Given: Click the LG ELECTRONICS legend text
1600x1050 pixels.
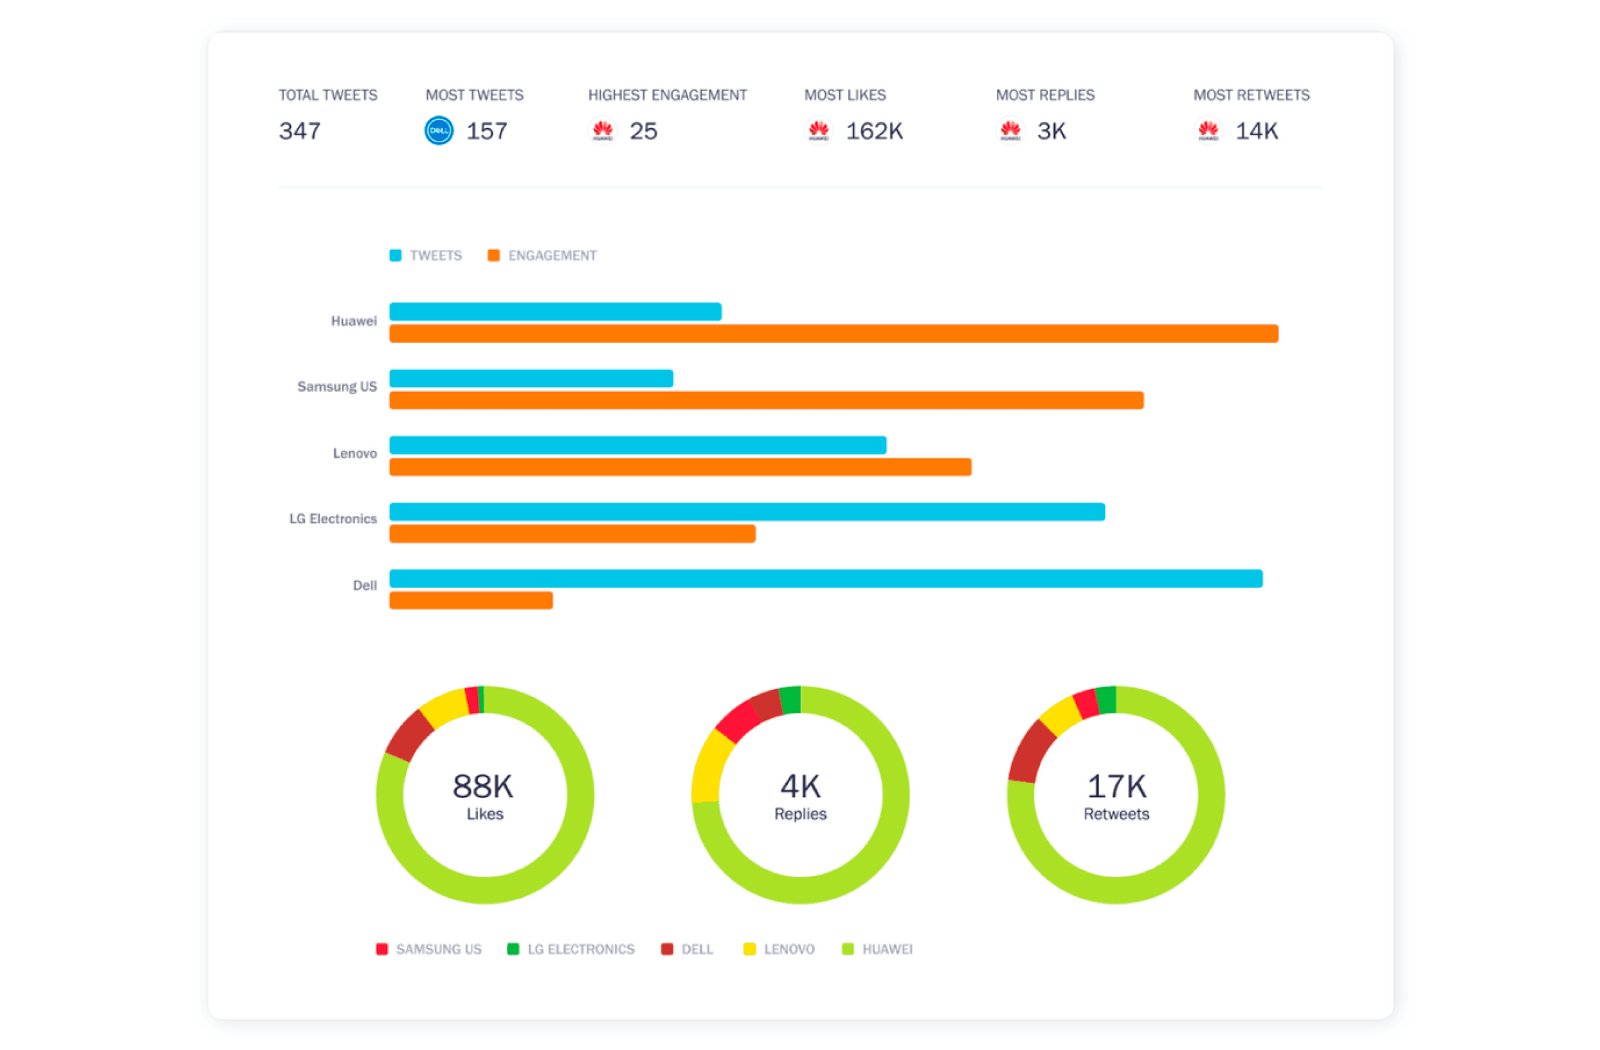Looking at the screenshot, I should click(581, 949).
